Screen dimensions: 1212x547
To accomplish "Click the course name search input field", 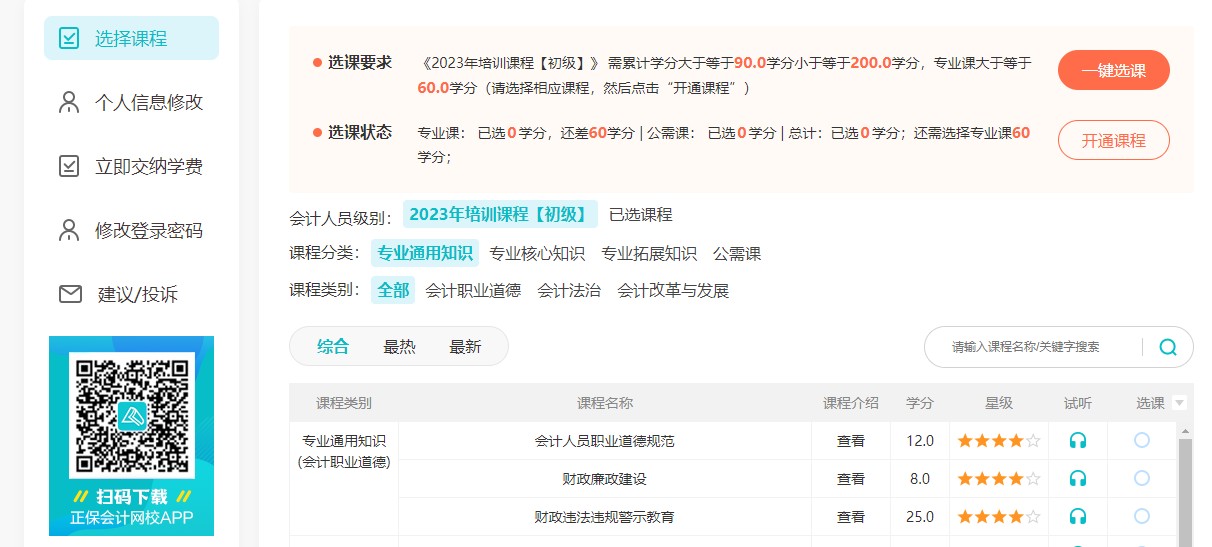I will (x=1030, y=347).
